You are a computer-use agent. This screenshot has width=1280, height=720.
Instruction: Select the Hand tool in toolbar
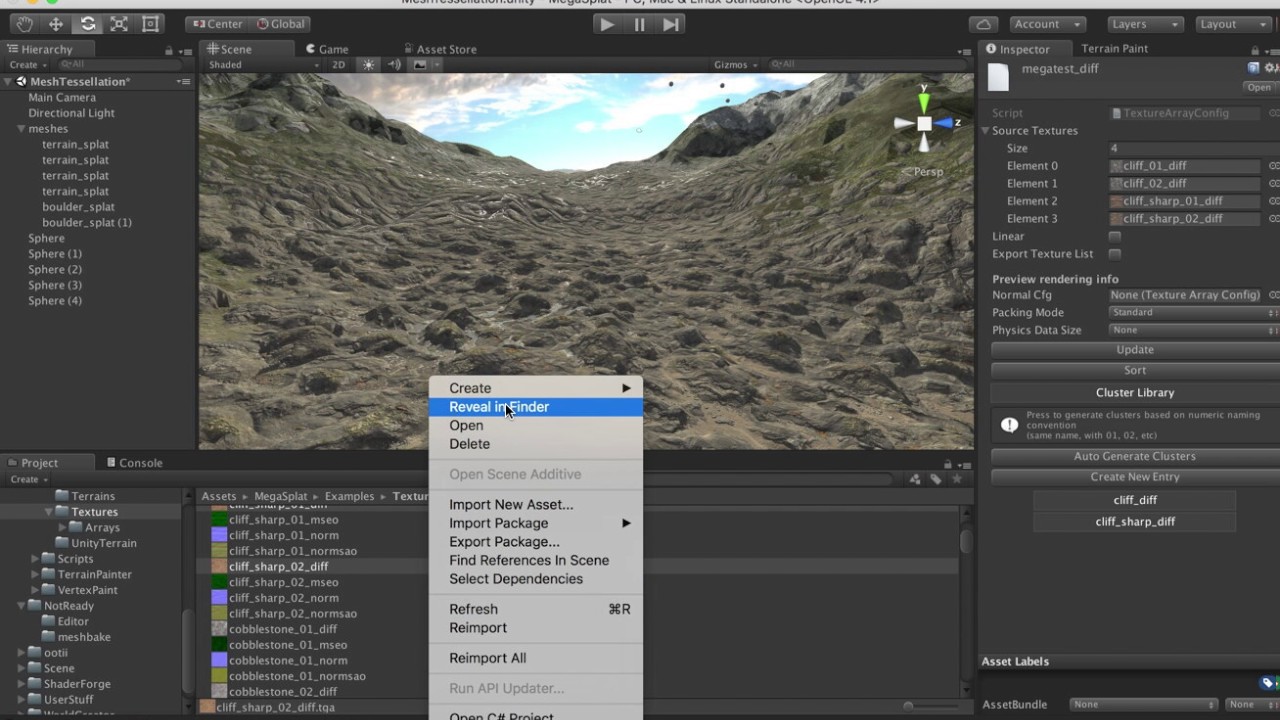coord(25,24)
